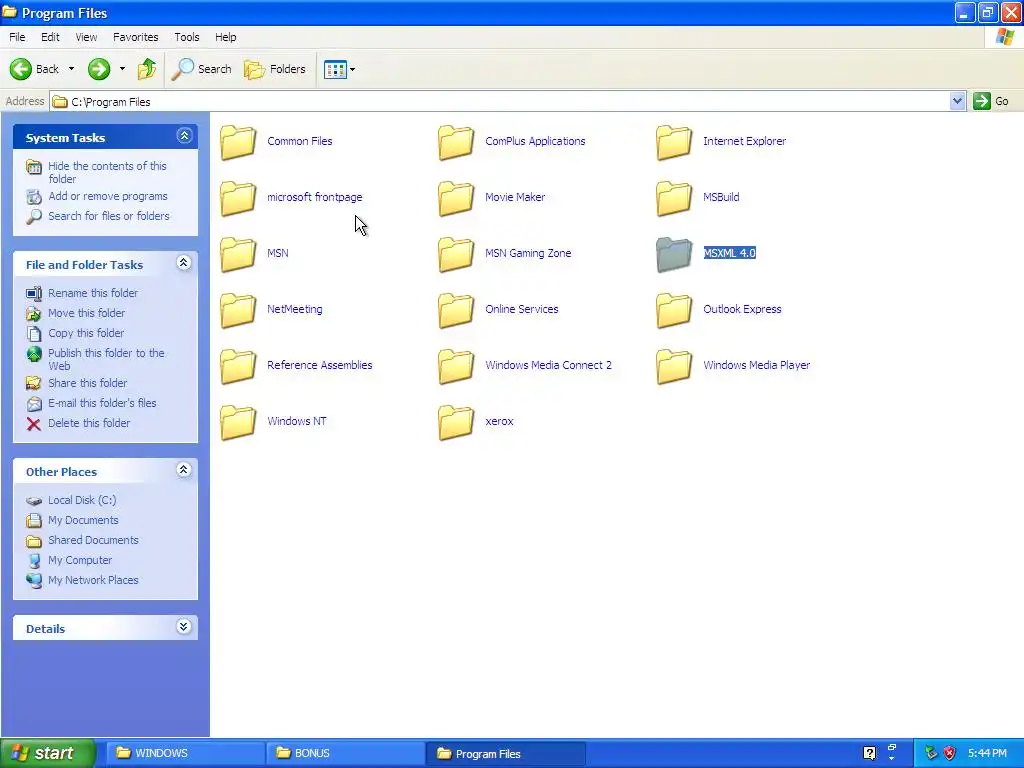This screenshot has height=768, width=1024.
Task: Open the File menu
Action: tap(17, 37)
